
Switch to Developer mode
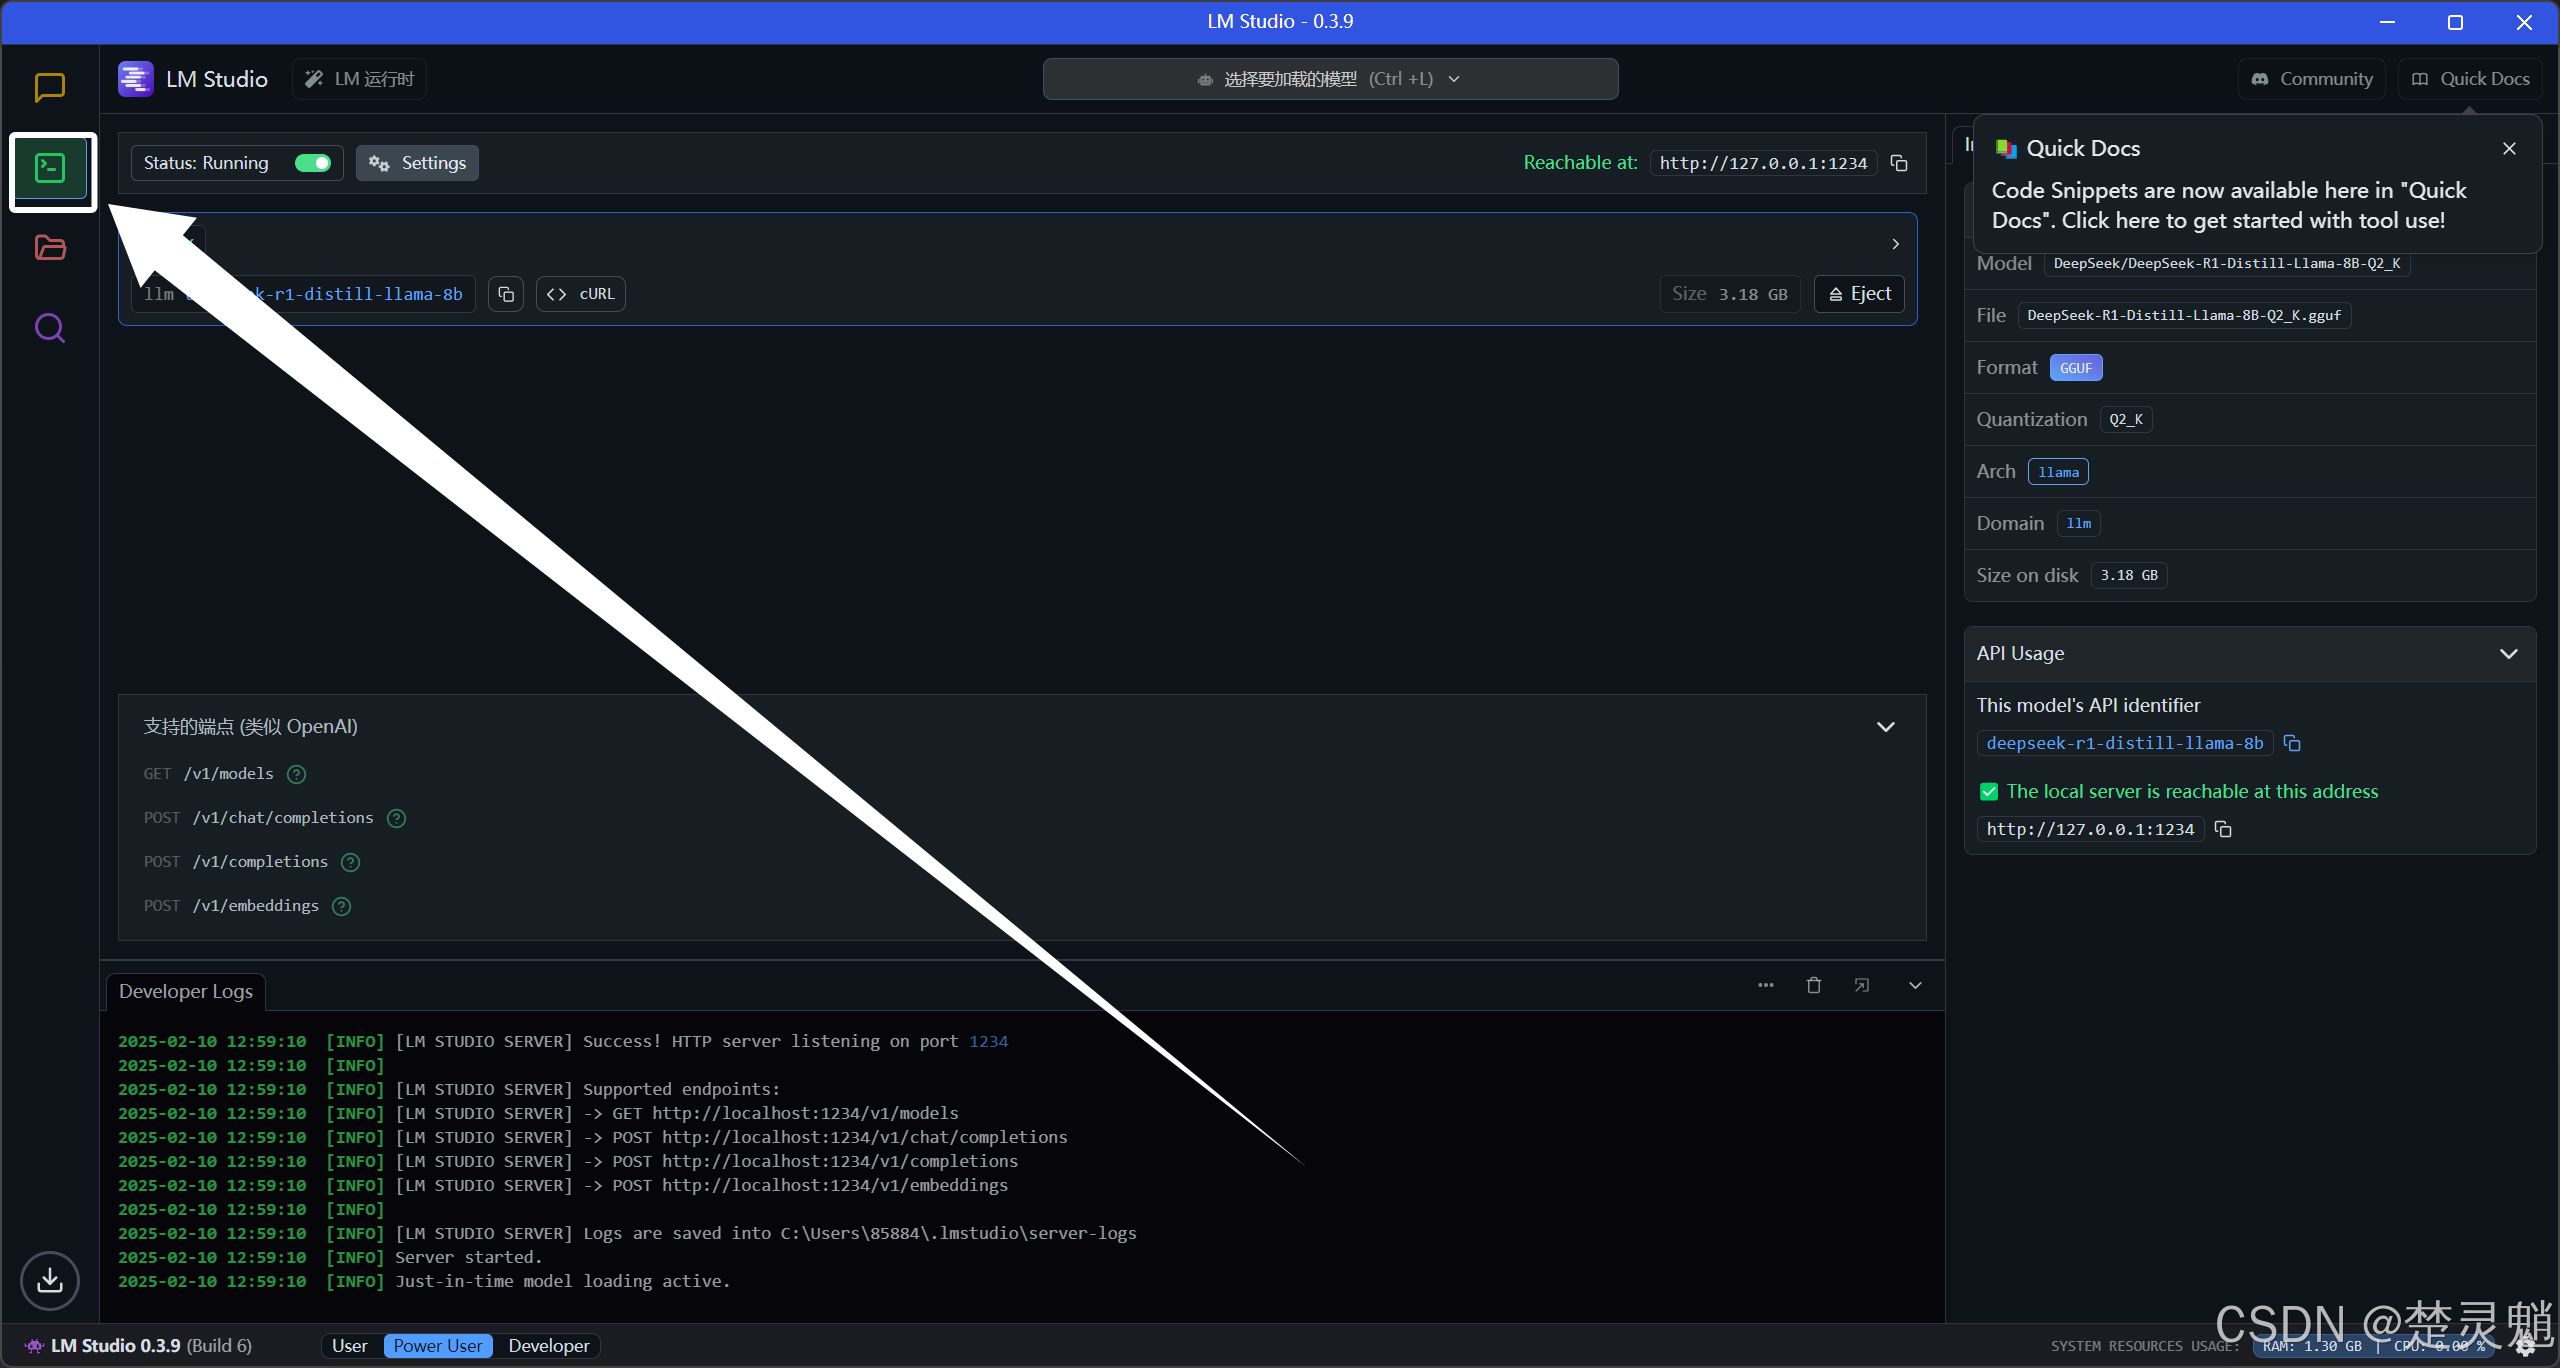[x=548, y=1346]
